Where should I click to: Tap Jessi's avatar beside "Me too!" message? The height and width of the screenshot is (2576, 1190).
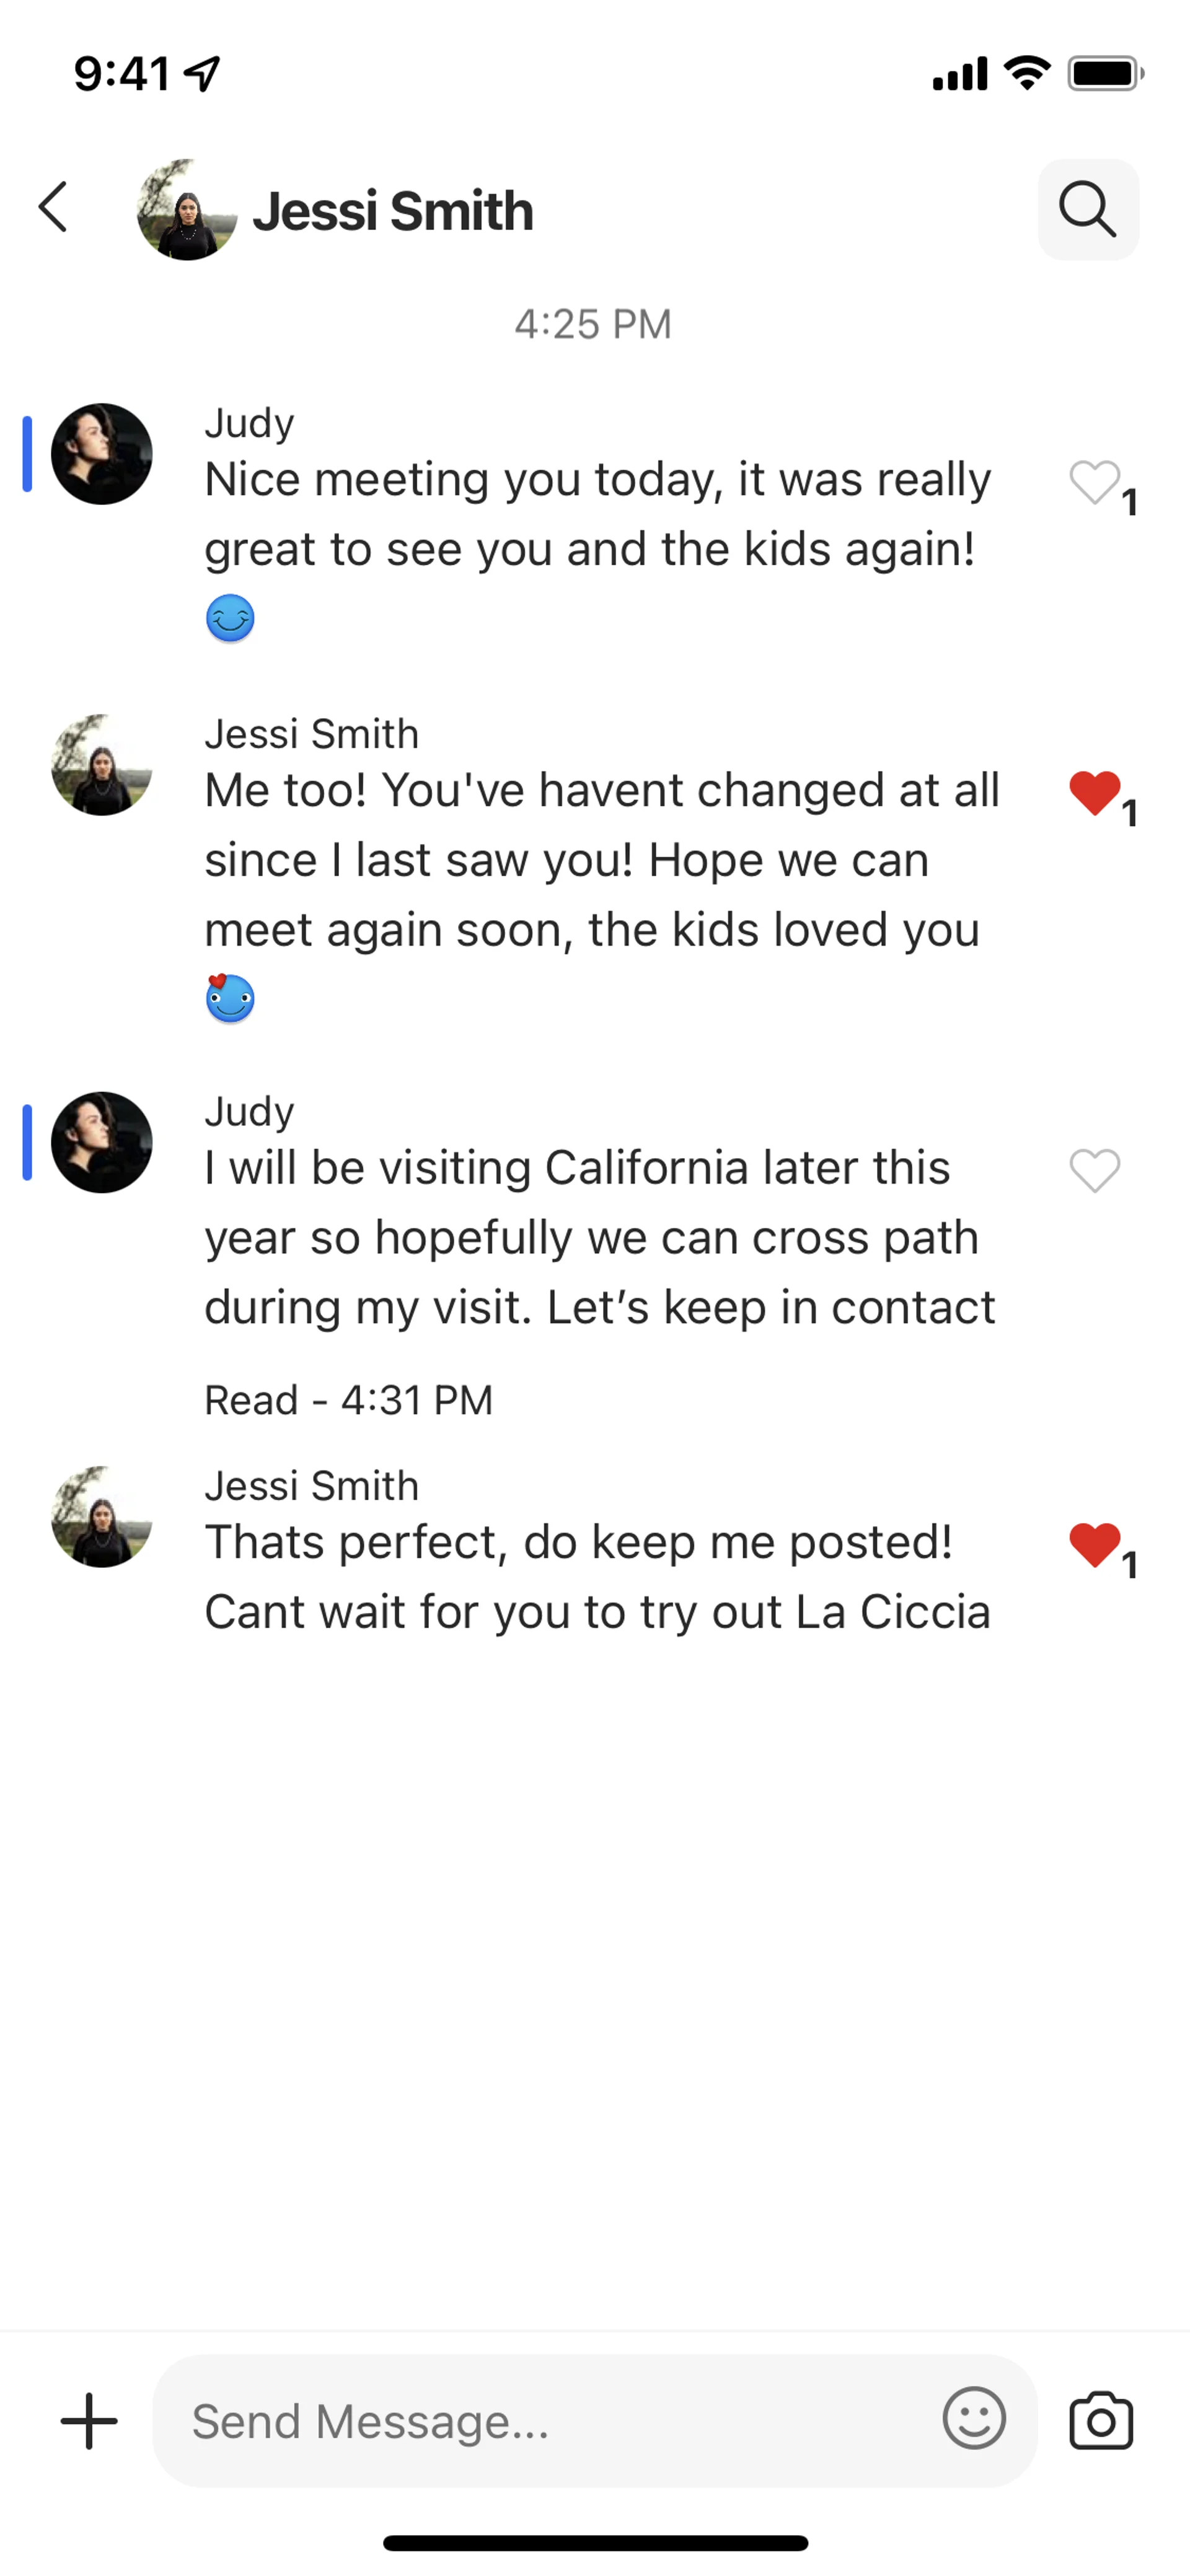click(x=102, y=765)
